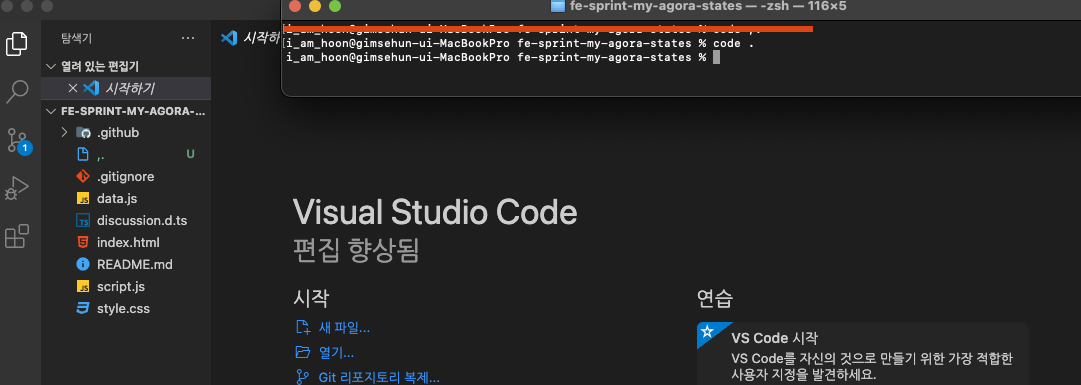Minimize the Terminal window with yellow button
This screenshot has width=1081, height=385.
[315, 6]
